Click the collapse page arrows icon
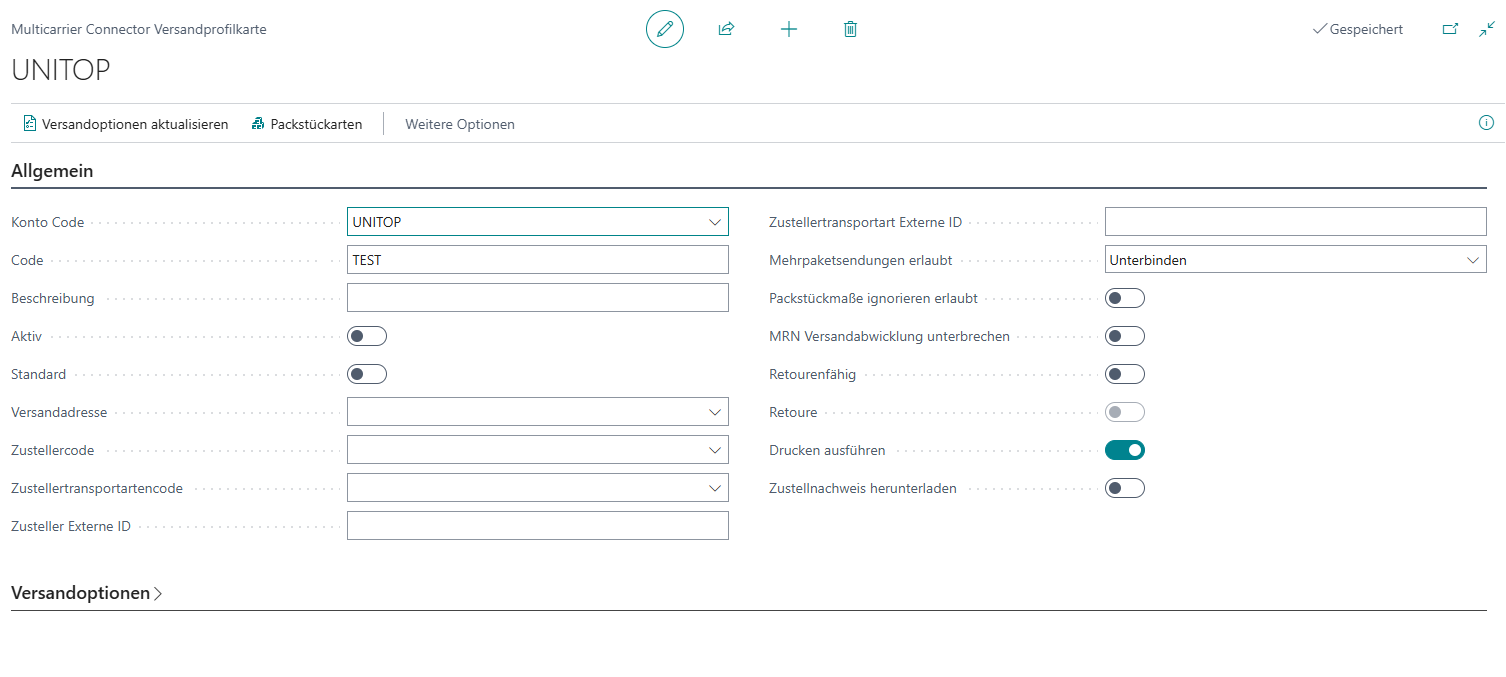The height and width of the screenshot is (677, 1506). pyautogui.click(x=1487, y=30)
